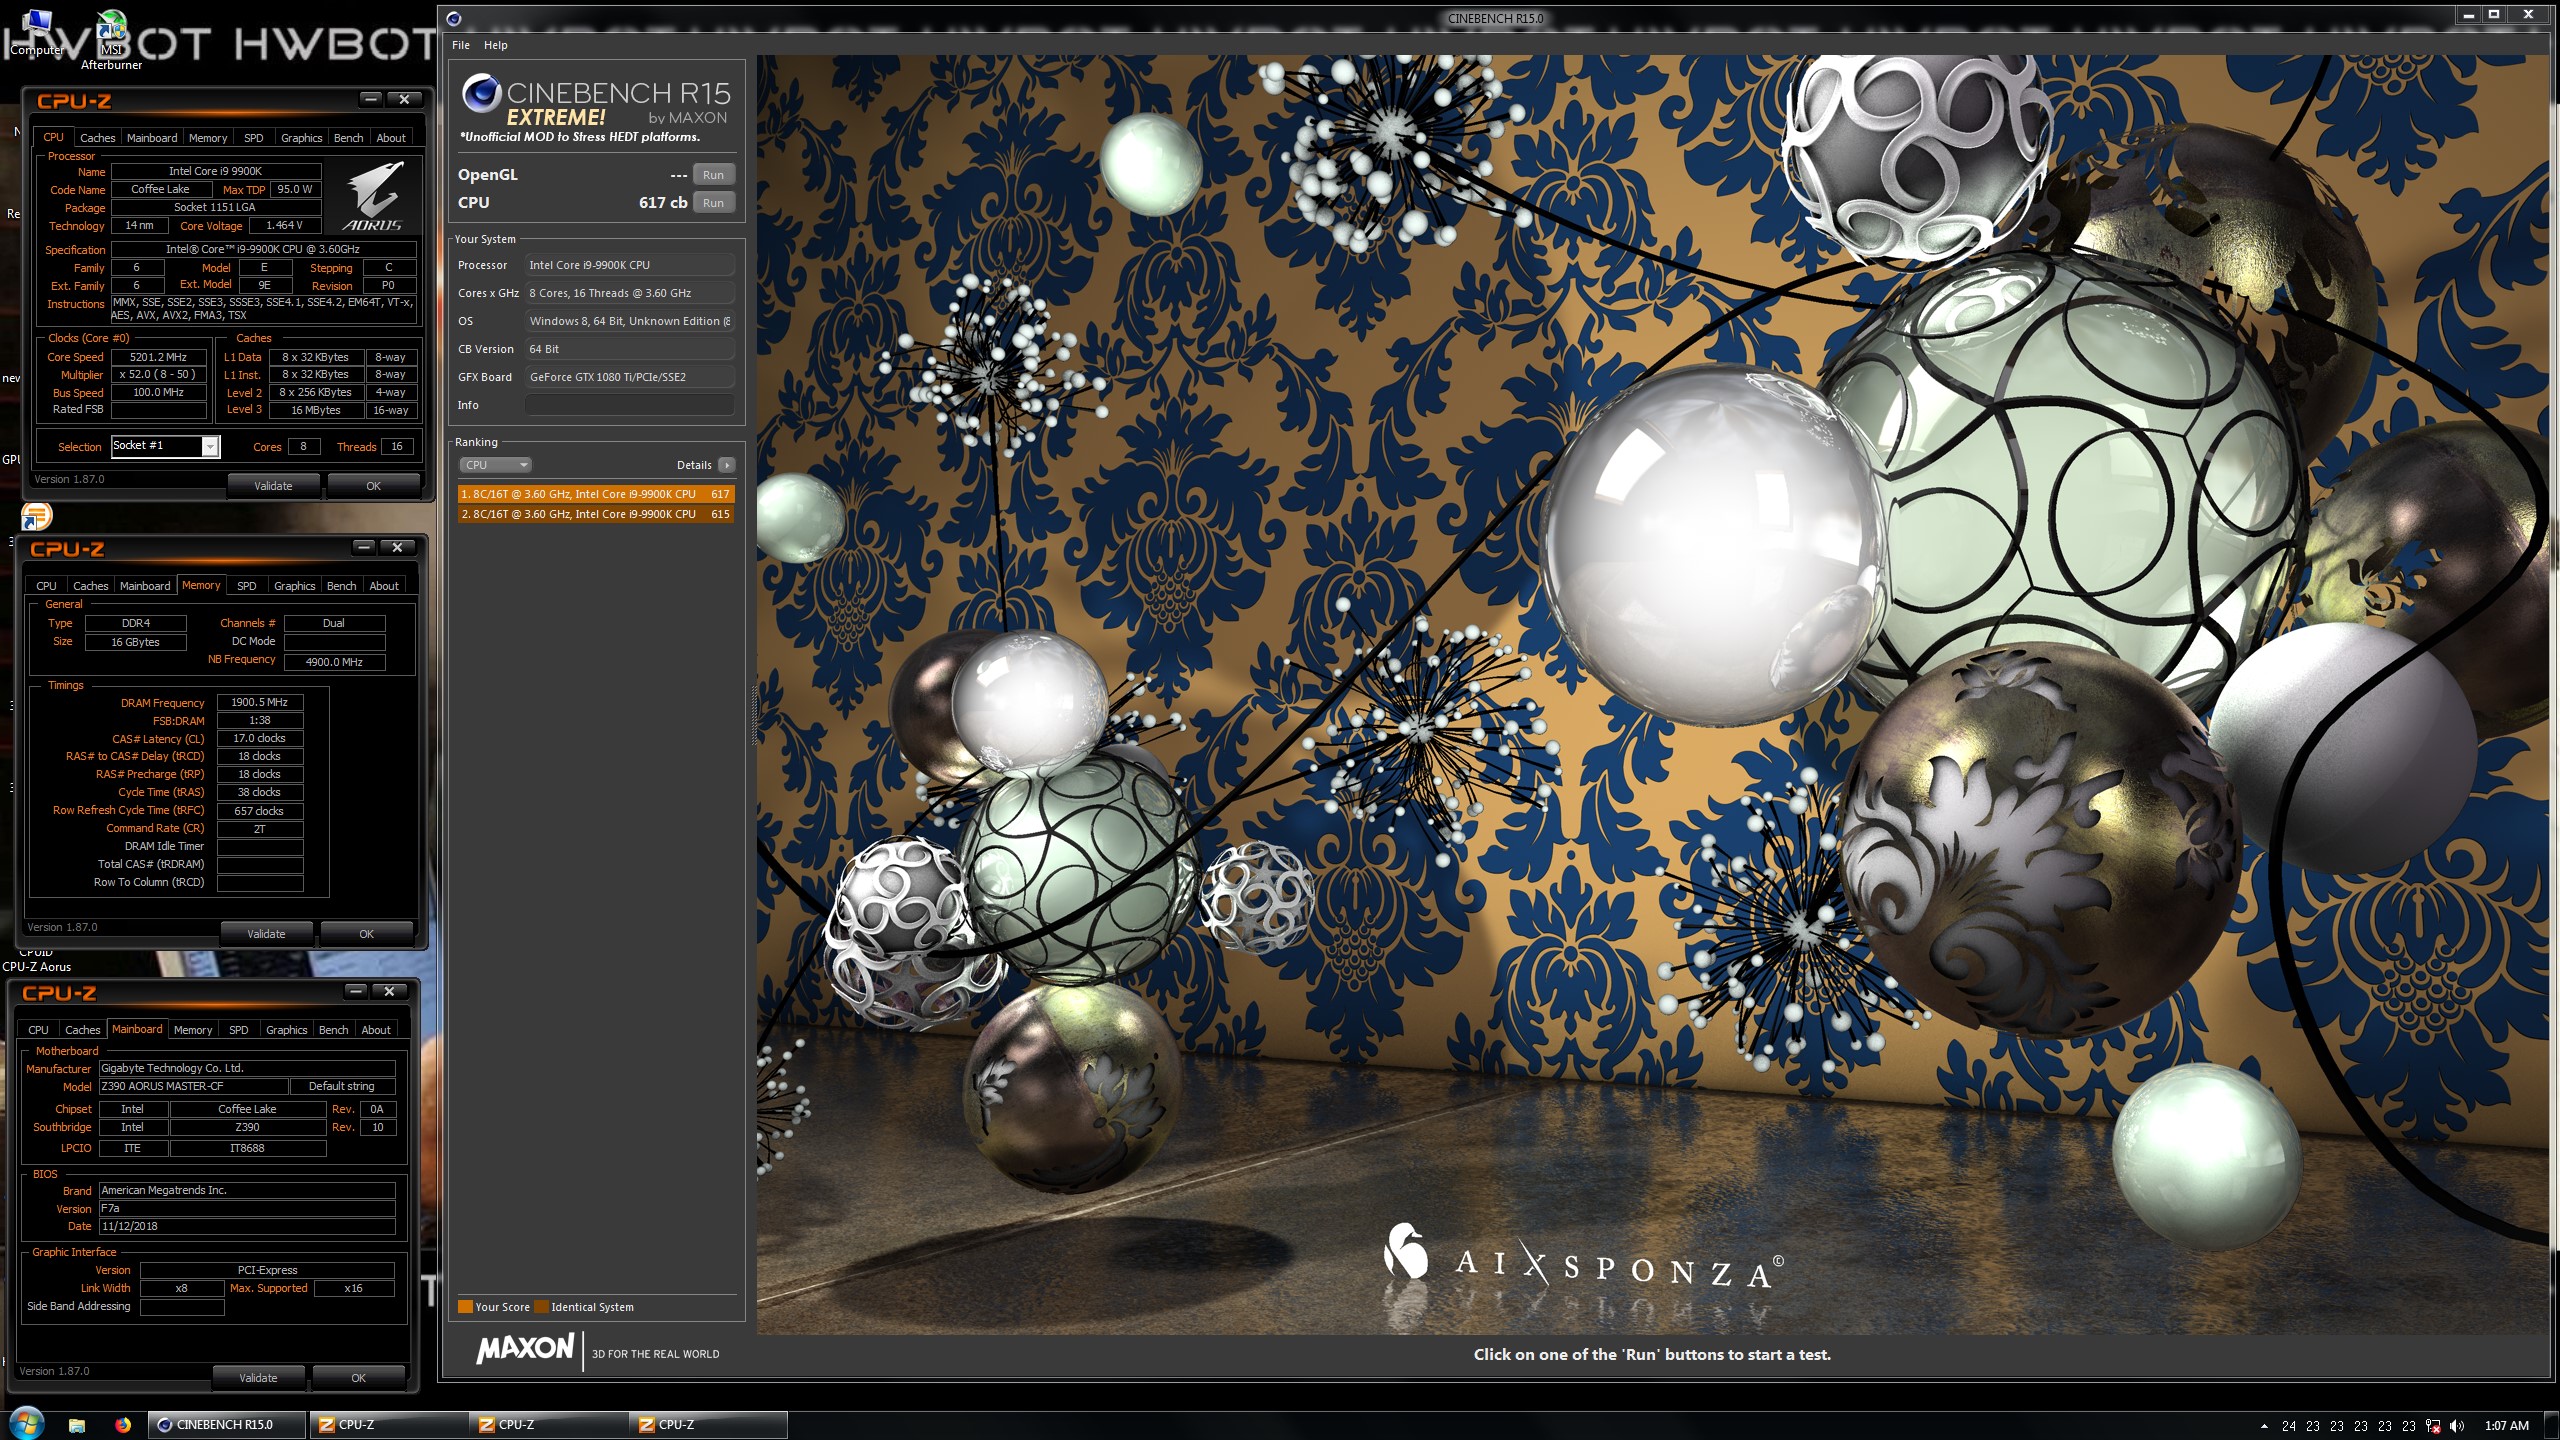Click the Processor field in Your System

pyautogui.click(x=629, y=265)
